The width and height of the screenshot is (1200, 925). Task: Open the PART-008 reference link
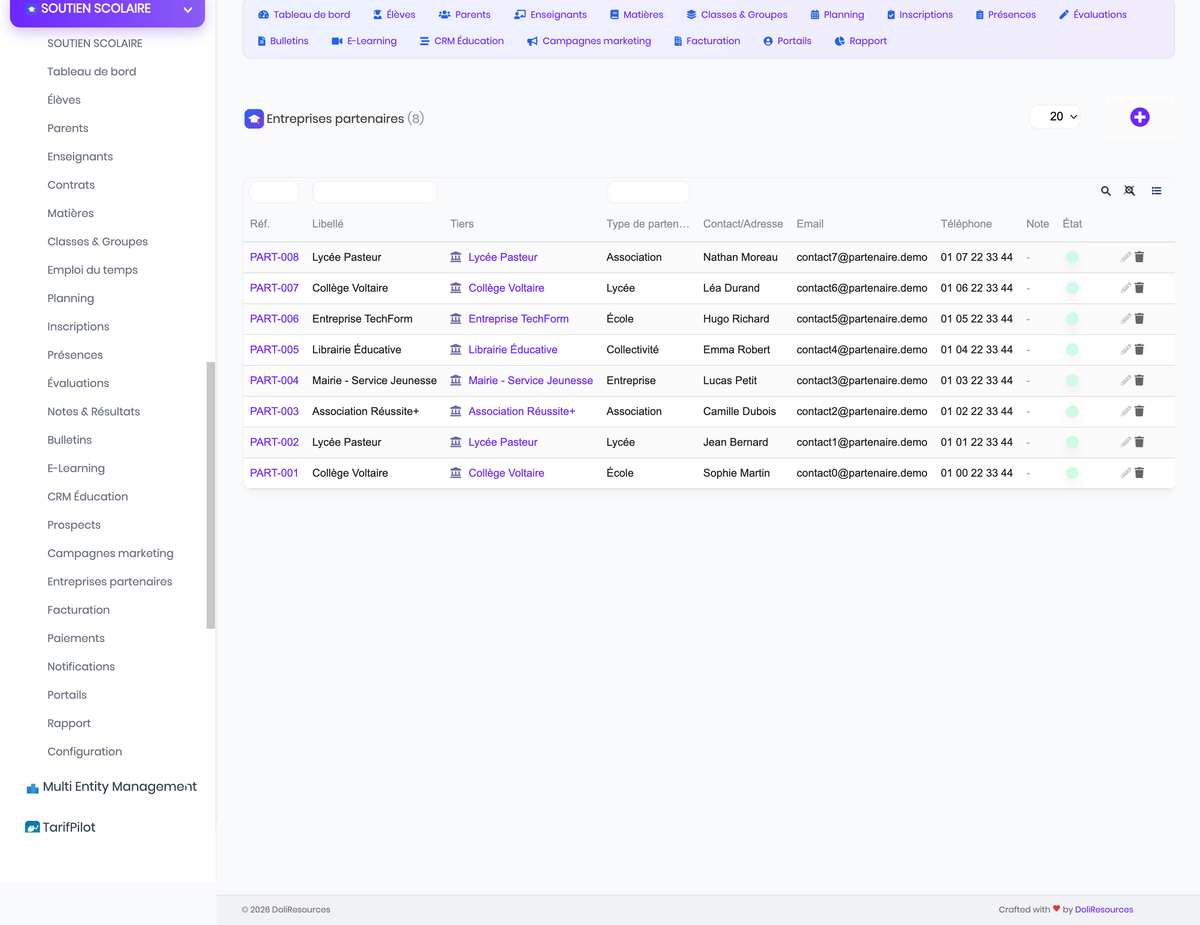point(274,257)
